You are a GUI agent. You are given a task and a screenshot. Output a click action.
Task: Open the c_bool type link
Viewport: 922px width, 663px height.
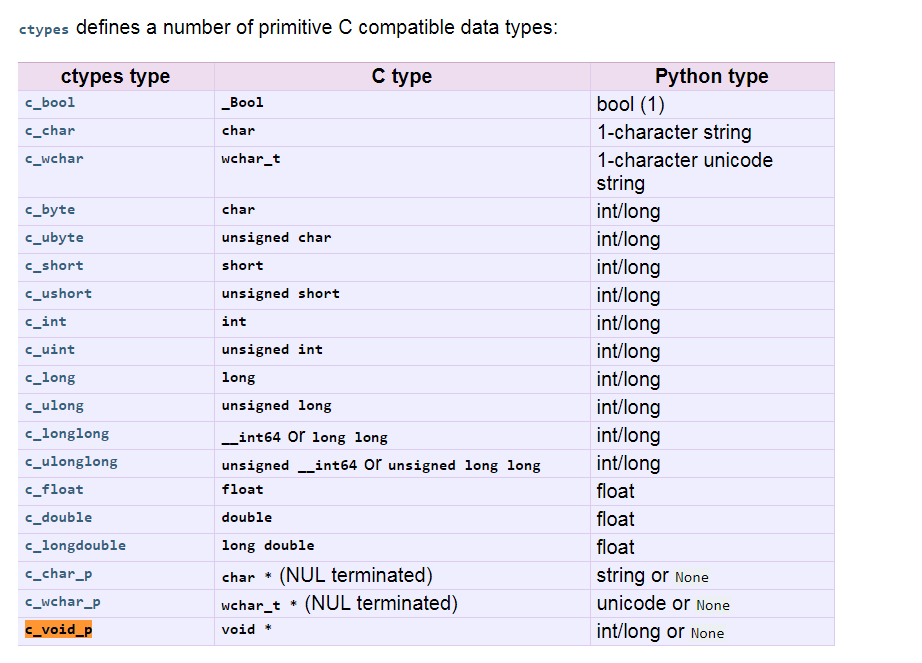coord(50,103)
